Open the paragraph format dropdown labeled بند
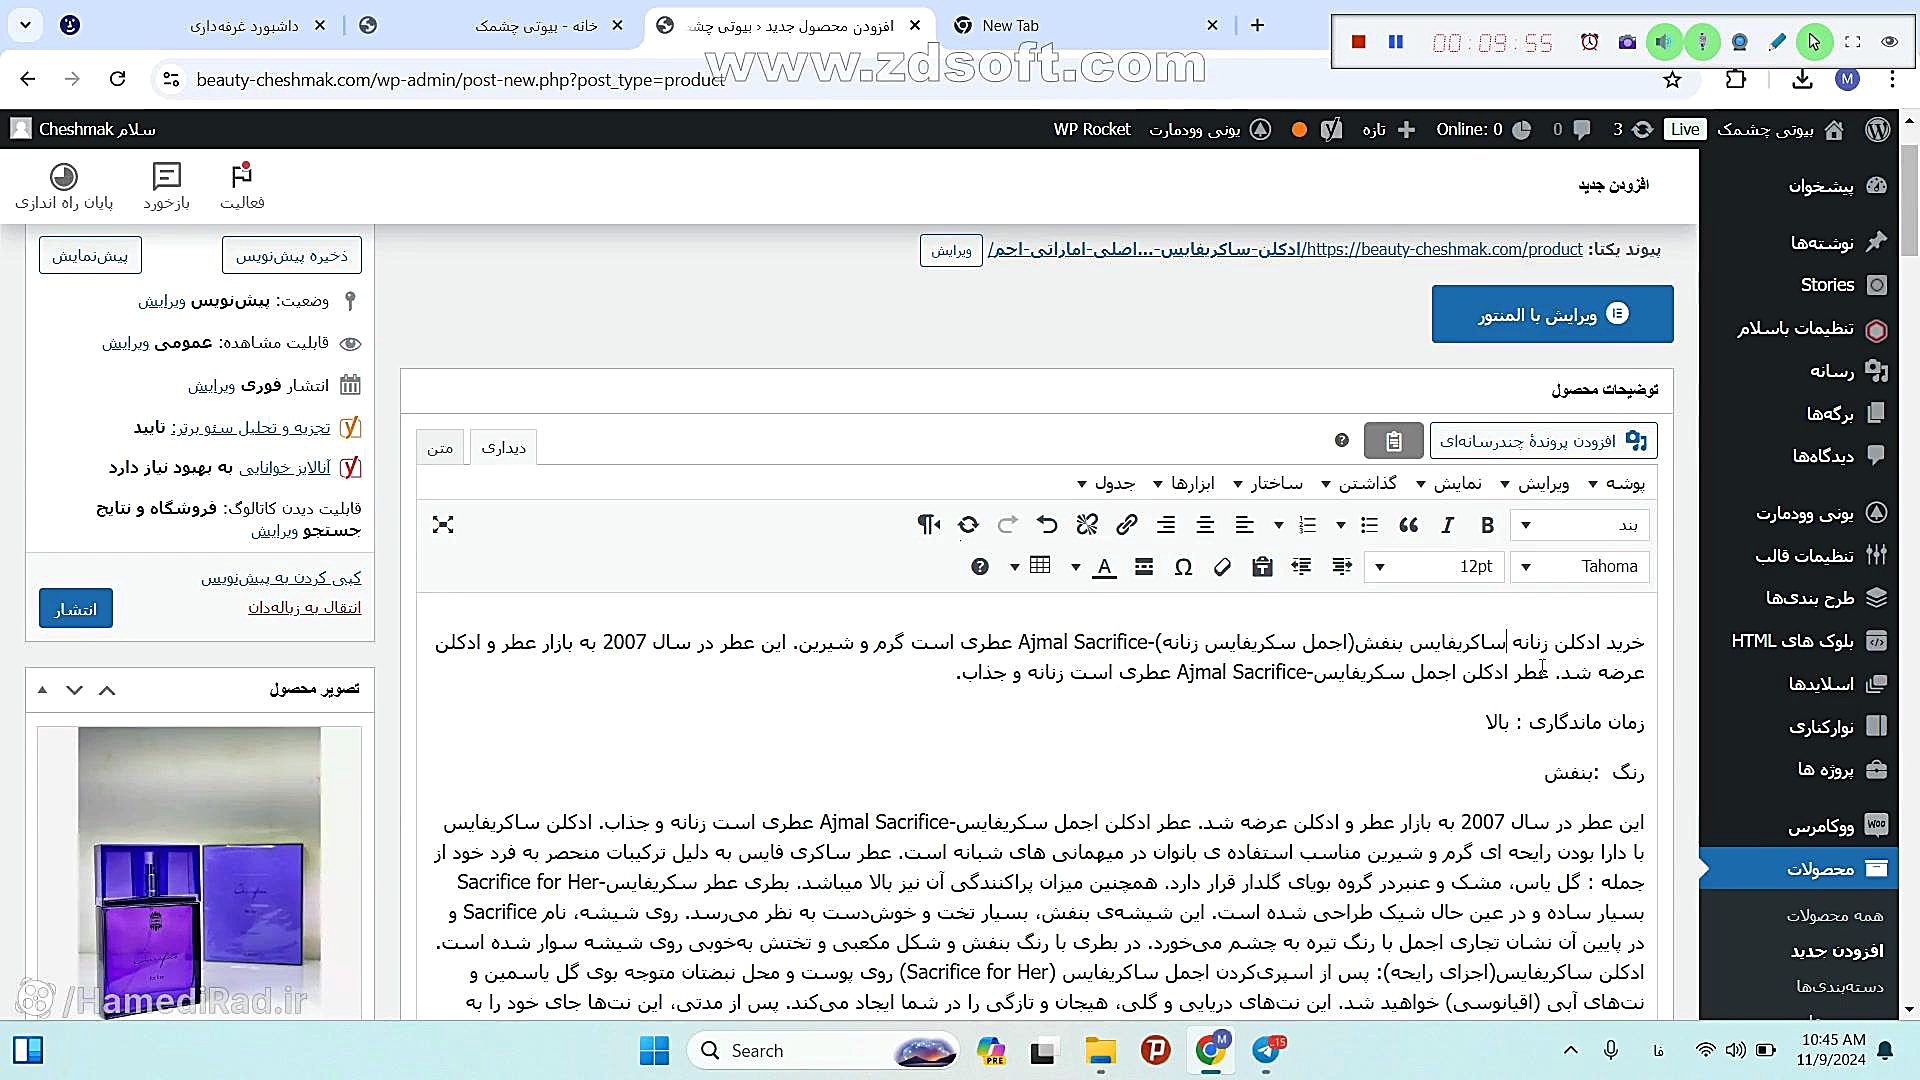 point(1581,525)
